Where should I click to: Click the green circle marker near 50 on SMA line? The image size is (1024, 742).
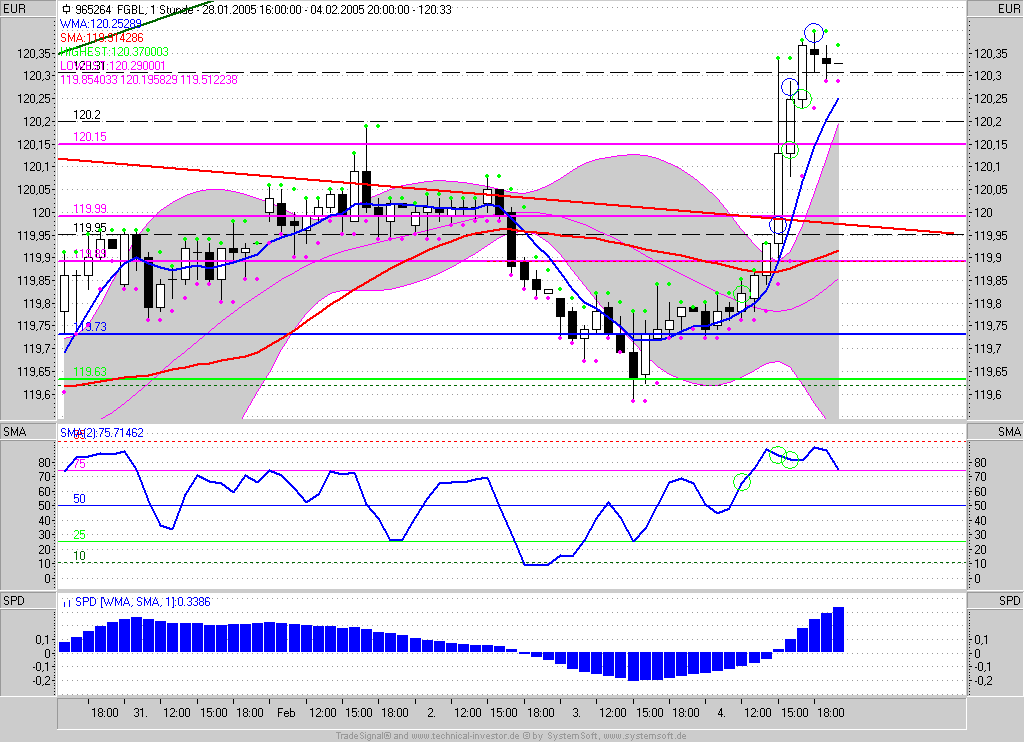tap(742, 482)
